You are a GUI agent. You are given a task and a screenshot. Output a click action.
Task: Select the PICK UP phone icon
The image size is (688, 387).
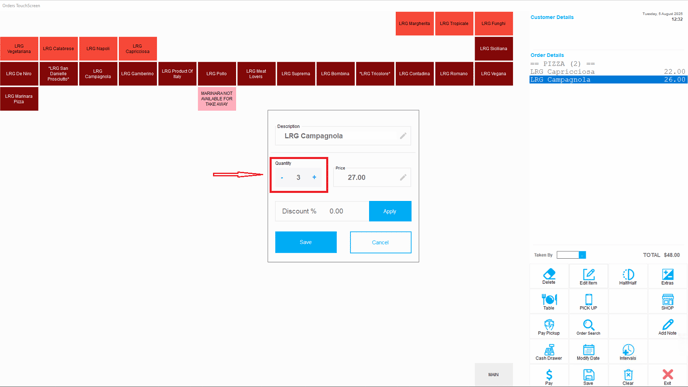[588, 301]
